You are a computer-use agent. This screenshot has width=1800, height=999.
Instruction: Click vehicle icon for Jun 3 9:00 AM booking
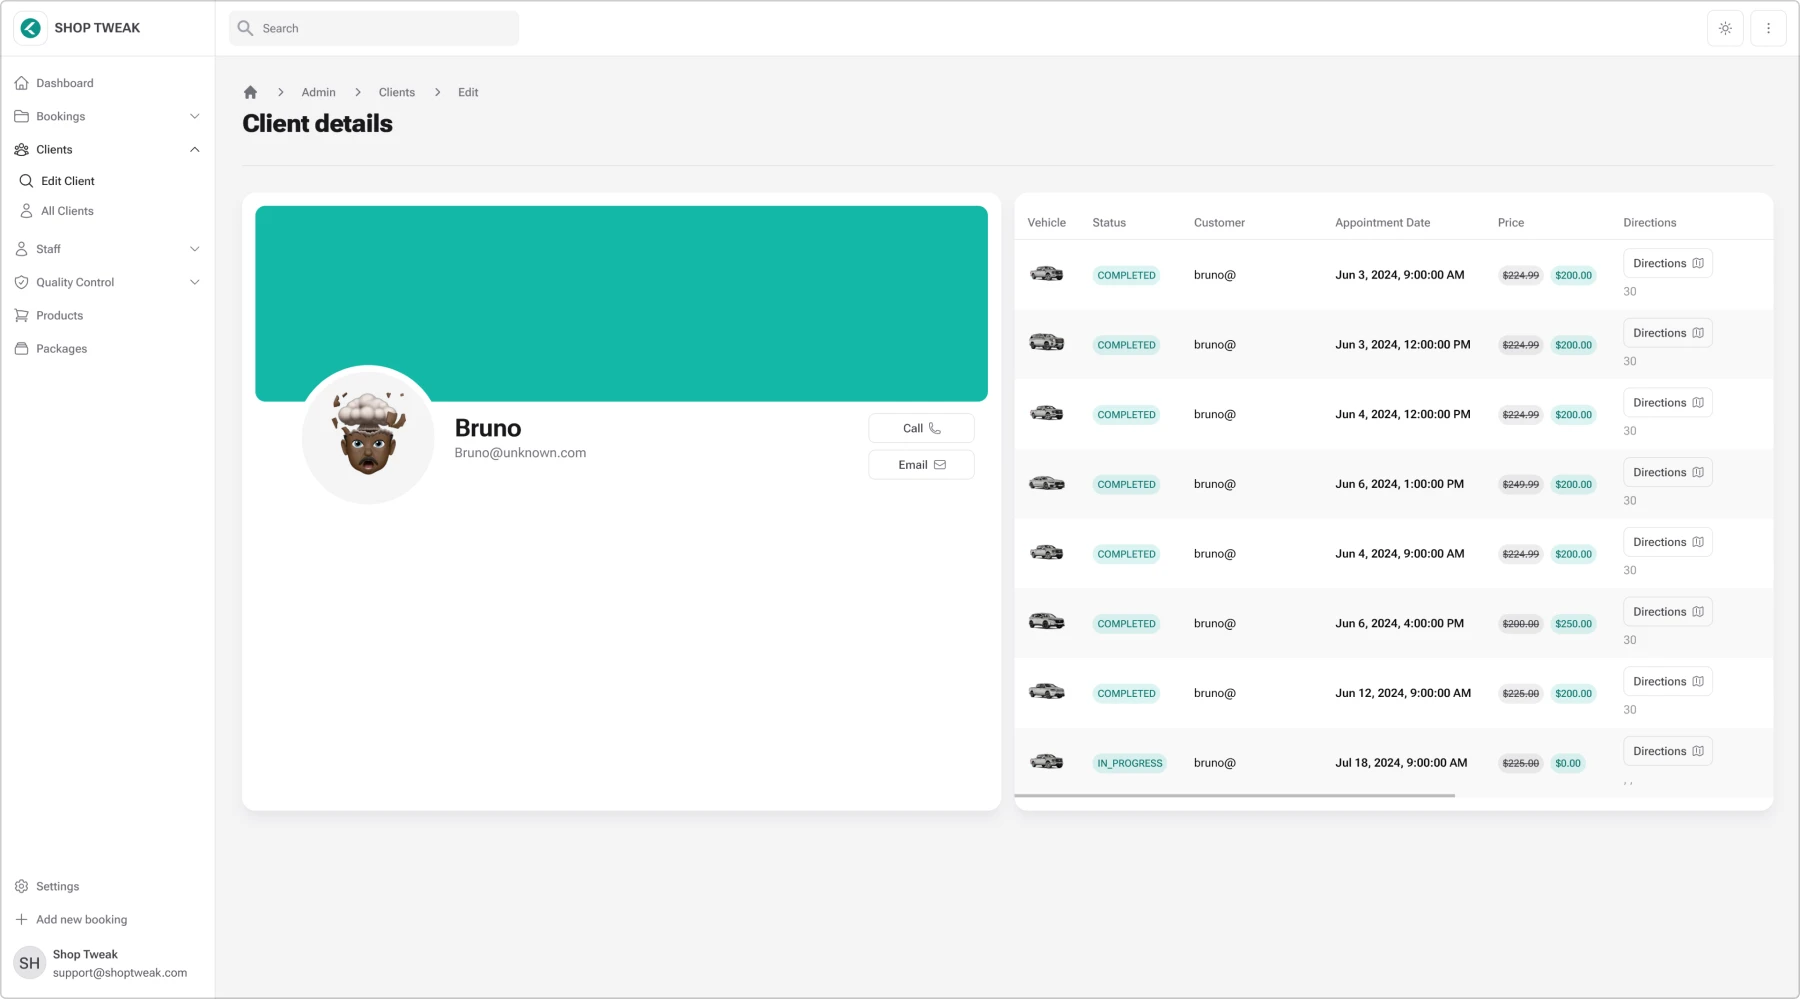click(x=1047, y=274)
